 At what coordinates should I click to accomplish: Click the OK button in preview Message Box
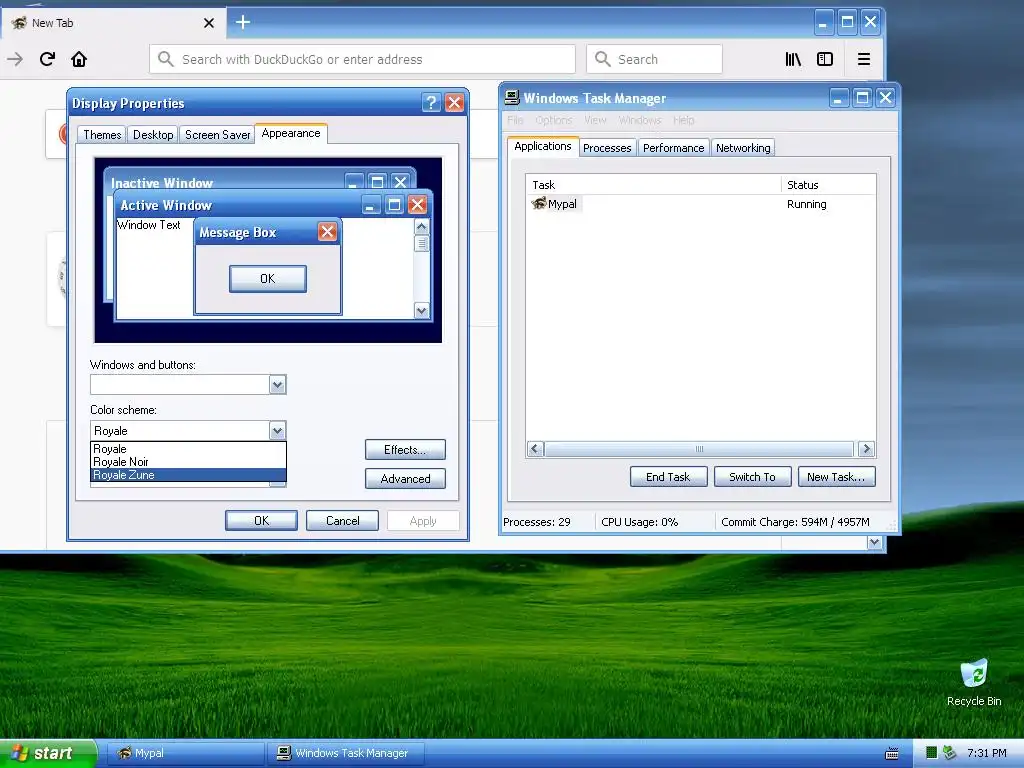pyautogui.click(x=268, y=278)
